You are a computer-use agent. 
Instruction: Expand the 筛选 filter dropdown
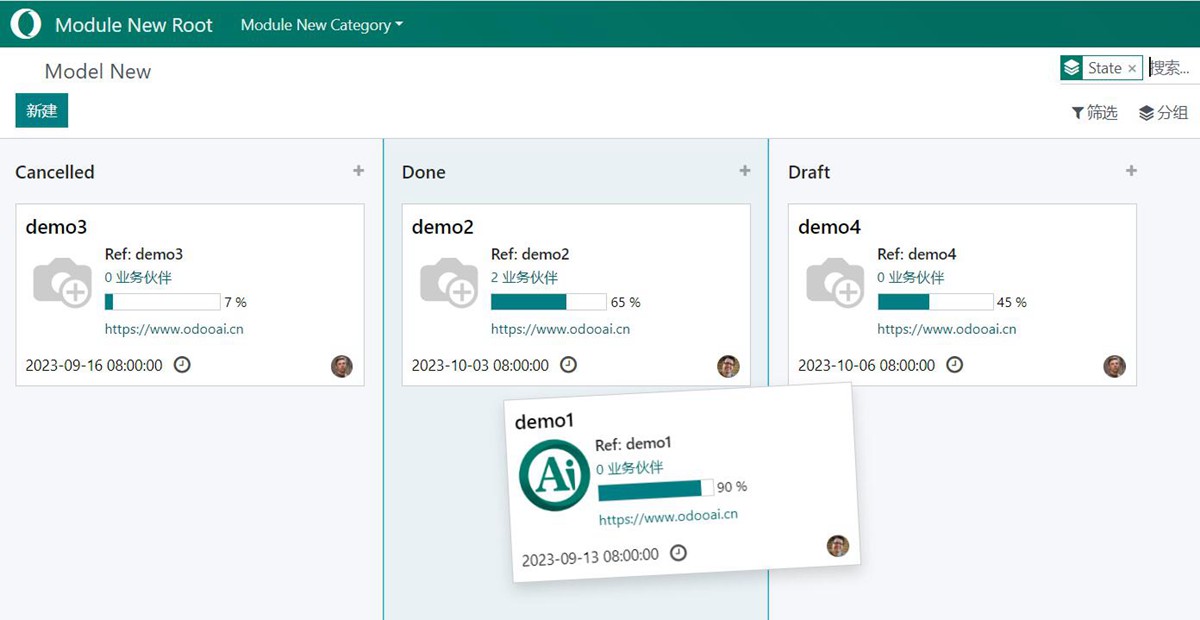pyautogui.click(x=1094, y=113)
